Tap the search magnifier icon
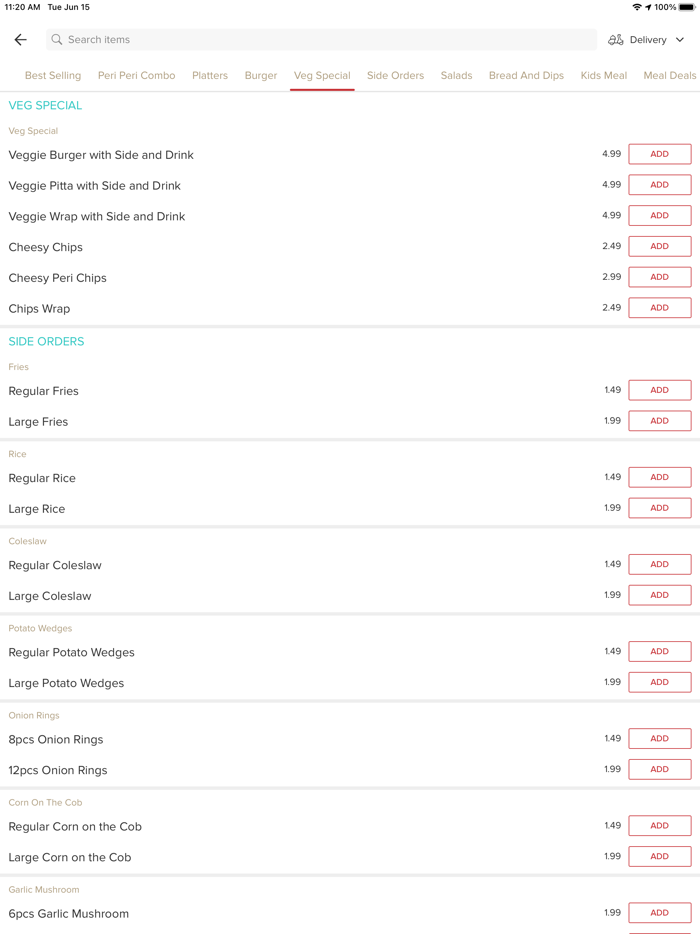700x934 pixels. pos(57,40)
